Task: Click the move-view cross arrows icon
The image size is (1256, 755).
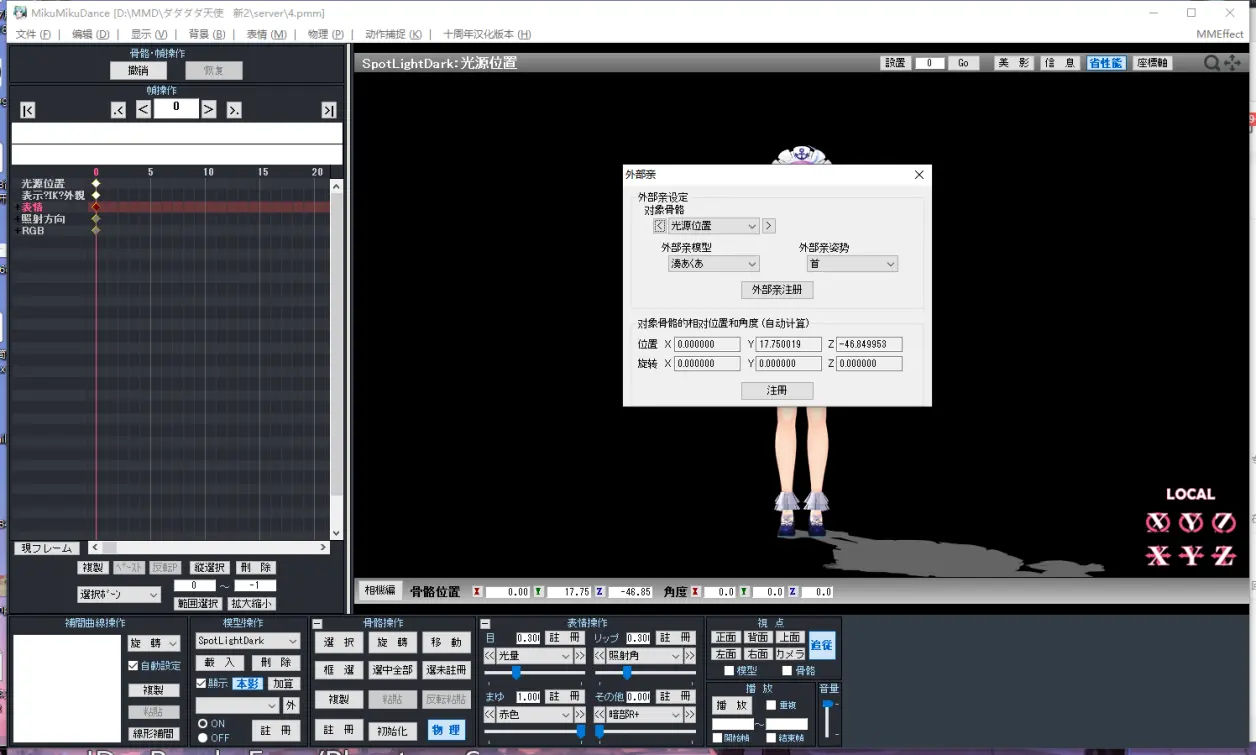Action: 1232,63
